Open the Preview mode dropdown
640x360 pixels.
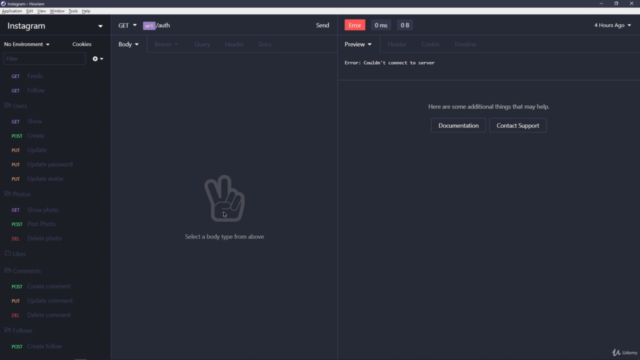click(358, 44)
